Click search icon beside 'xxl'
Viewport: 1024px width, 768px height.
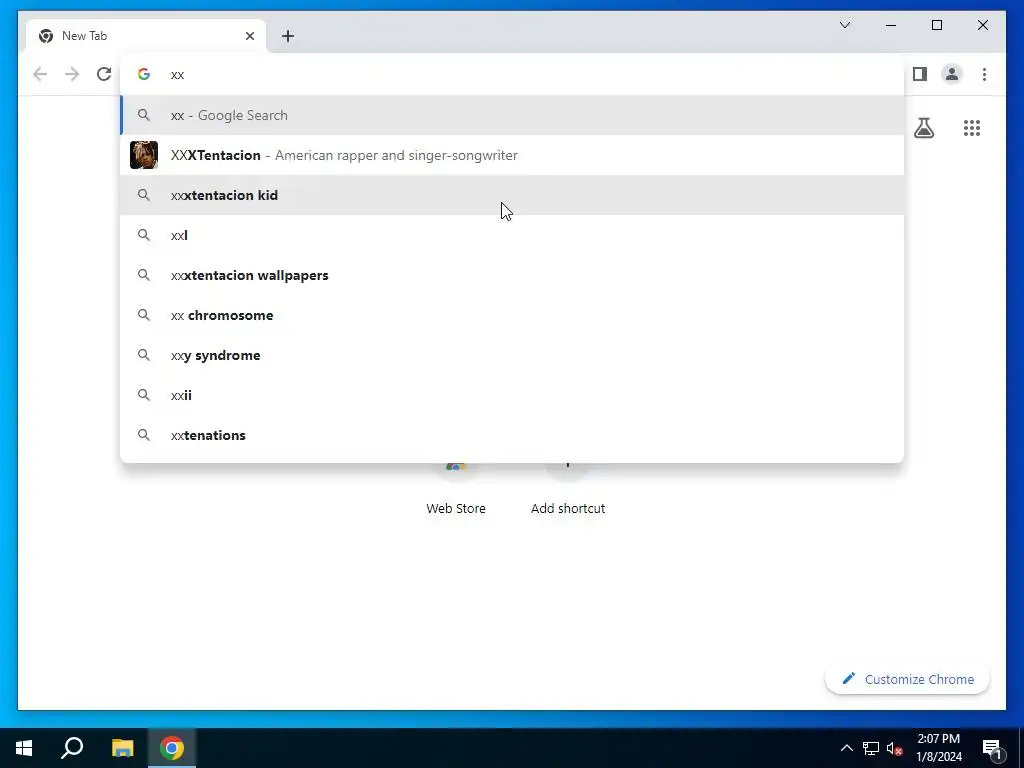coord(144,235)
